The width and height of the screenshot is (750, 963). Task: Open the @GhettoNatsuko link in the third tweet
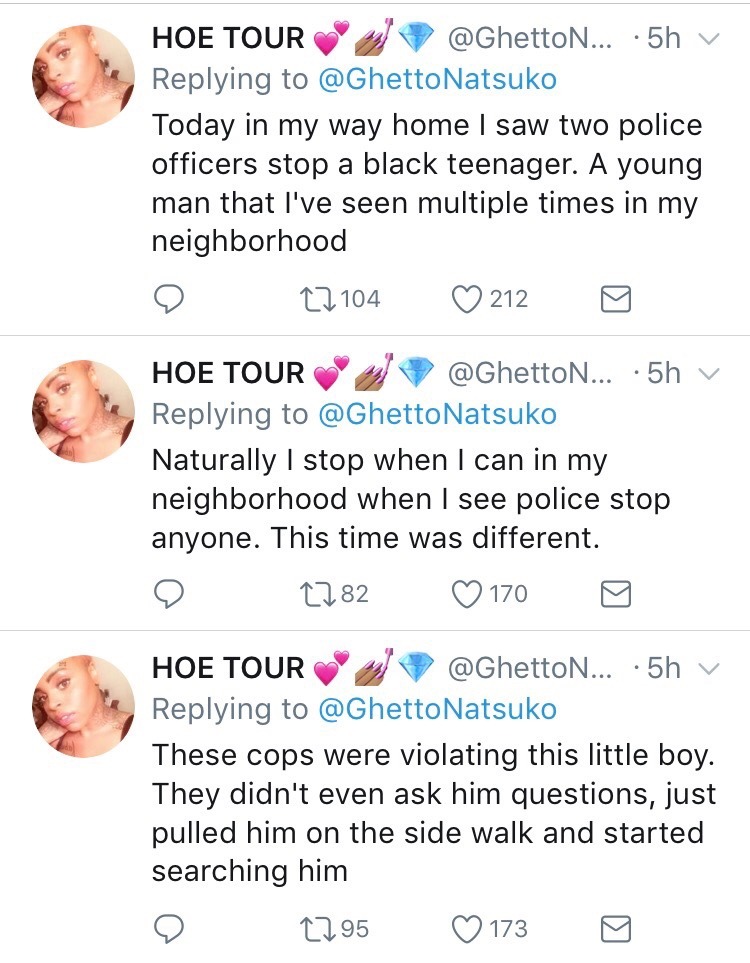[436, 709]
